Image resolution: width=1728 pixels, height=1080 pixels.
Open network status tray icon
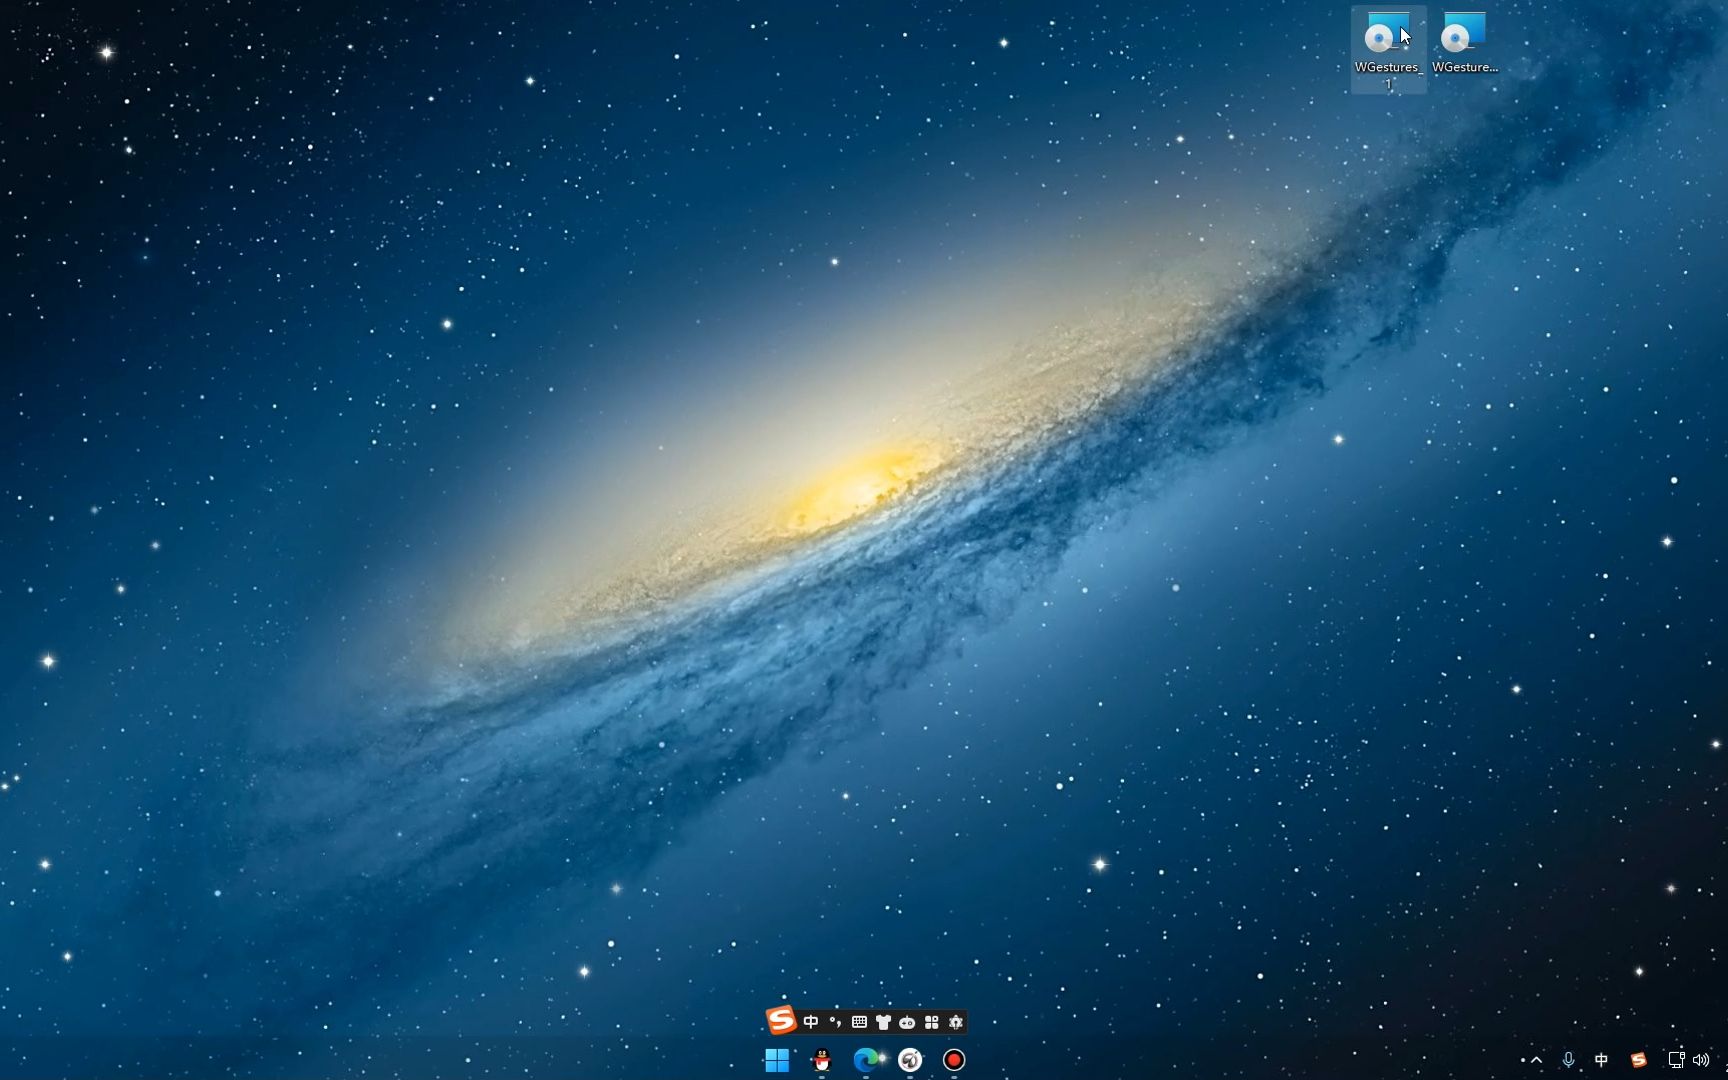click(x=1676, y=1060)
